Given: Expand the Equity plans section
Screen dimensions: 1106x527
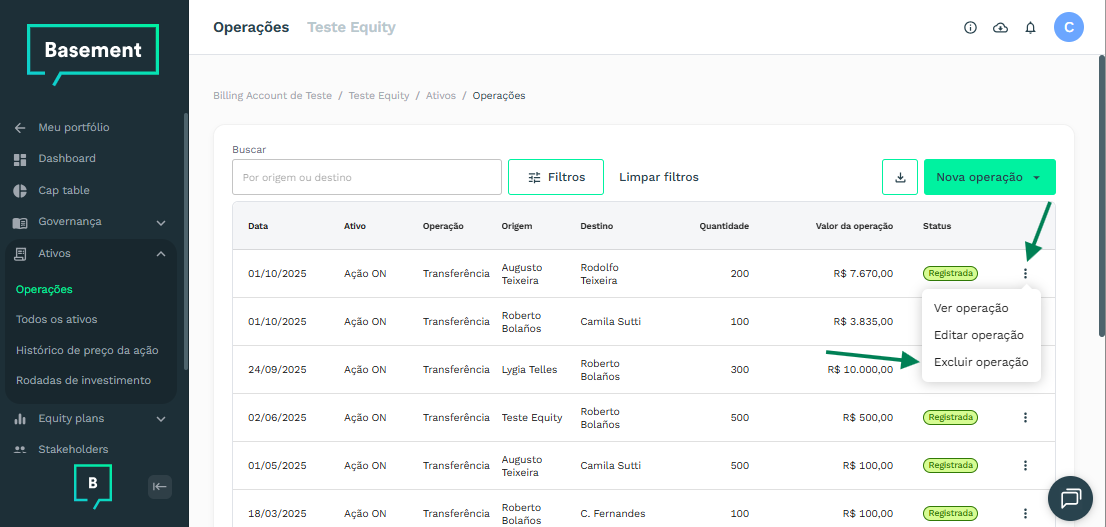Looking at the screenshot, I should click(161, 419).
